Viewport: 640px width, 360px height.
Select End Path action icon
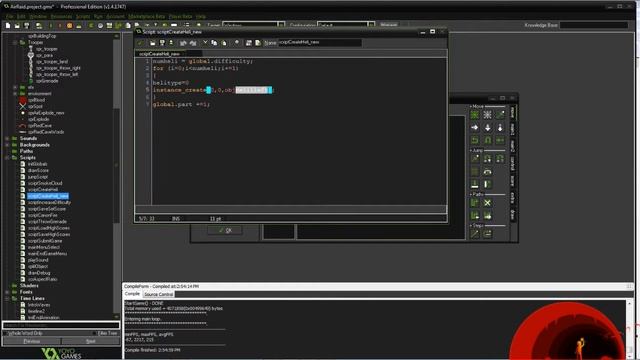487,203
